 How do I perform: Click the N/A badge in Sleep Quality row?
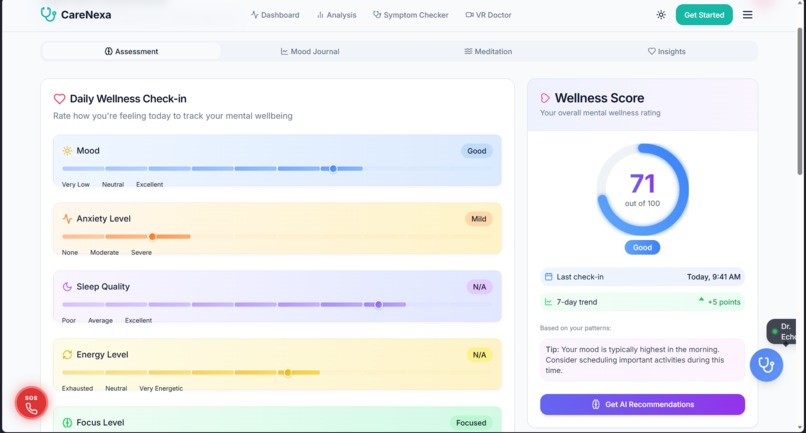tap(479, 286)
